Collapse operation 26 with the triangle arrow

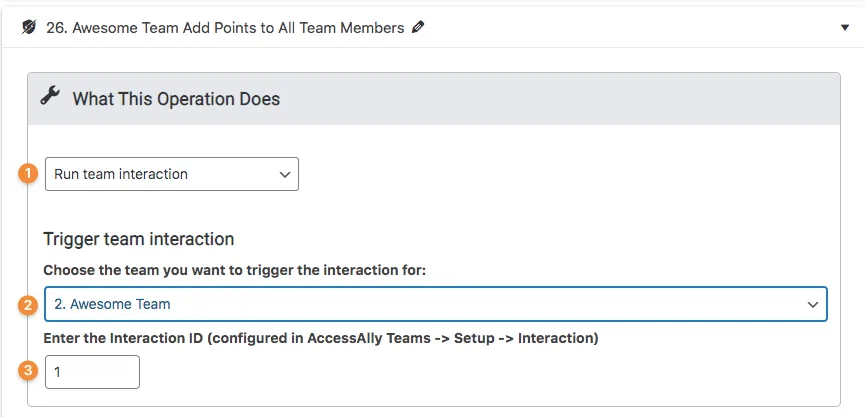coord(845,28)
